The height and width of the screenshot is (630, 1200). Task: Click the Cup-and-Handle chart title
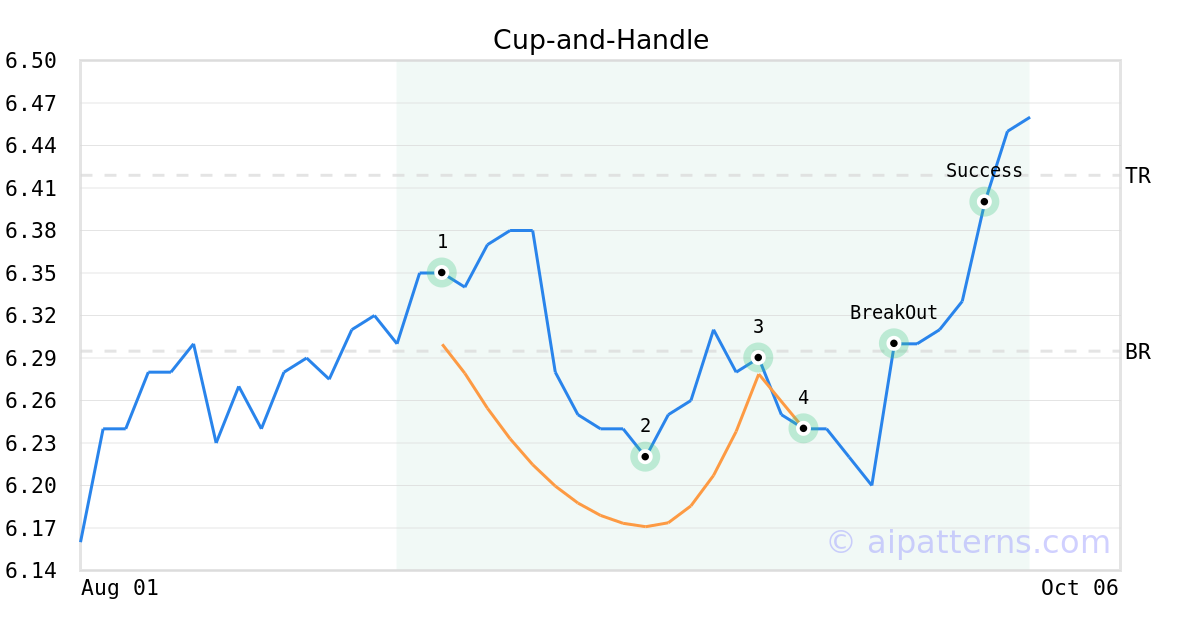[x=600, y=40]
